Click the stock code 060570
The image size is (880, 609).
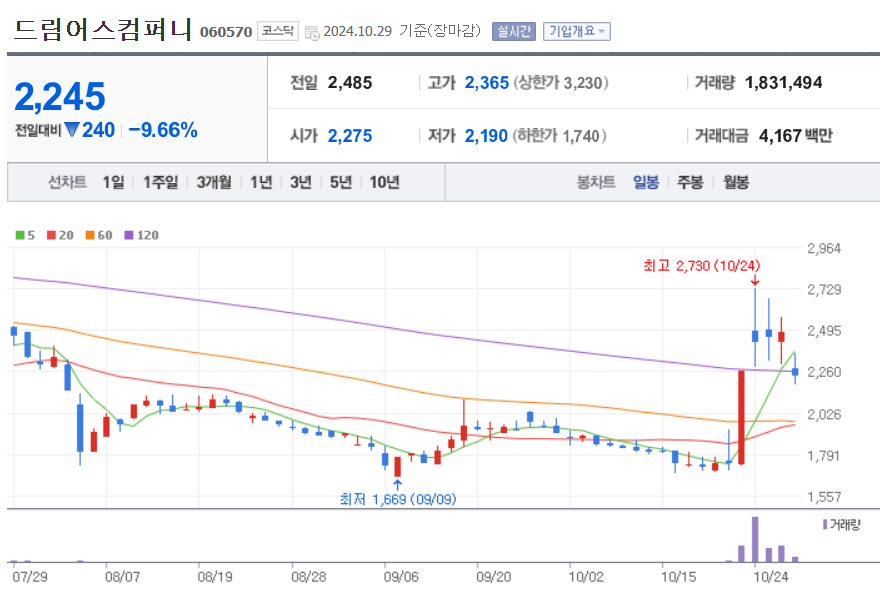pyautogui.click(x=226, y=32)
